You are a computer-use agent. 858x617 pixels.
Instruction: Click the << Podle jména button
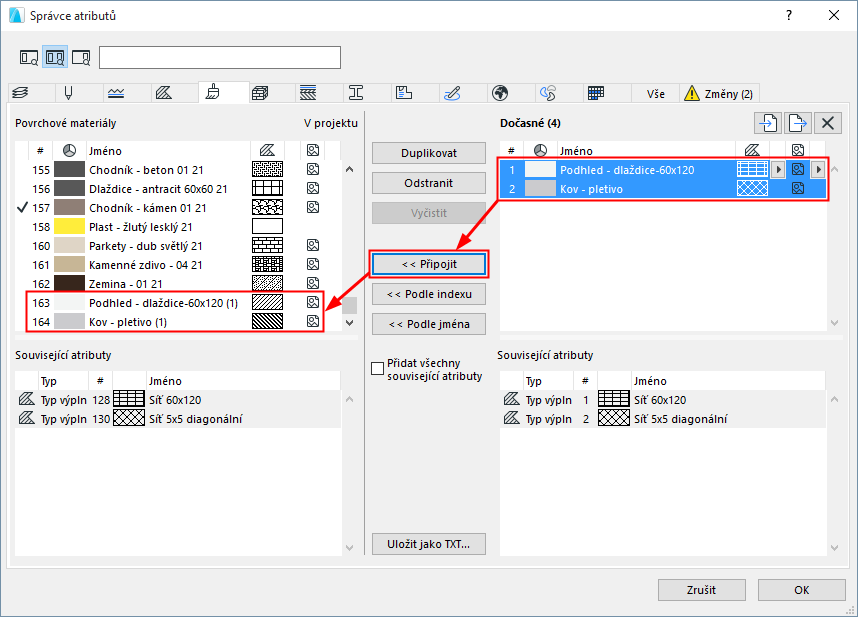(429, 324)
